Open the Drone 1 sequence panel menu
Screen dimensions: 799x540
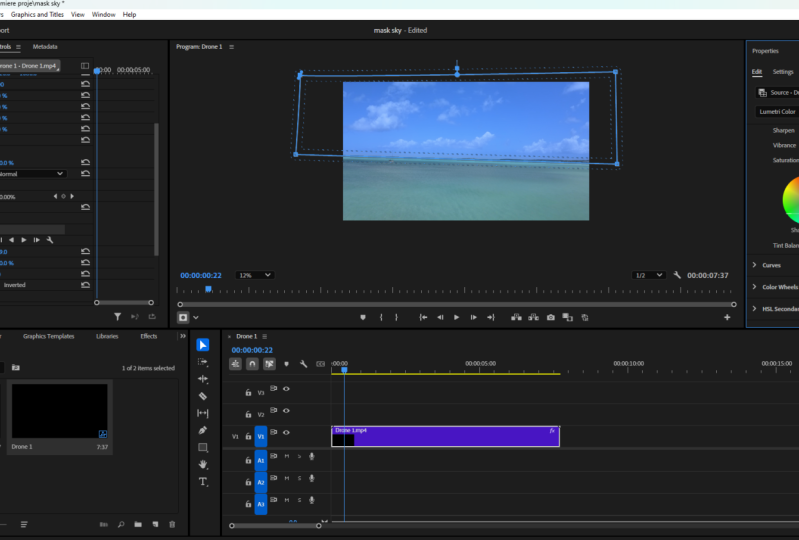(264, 336)
